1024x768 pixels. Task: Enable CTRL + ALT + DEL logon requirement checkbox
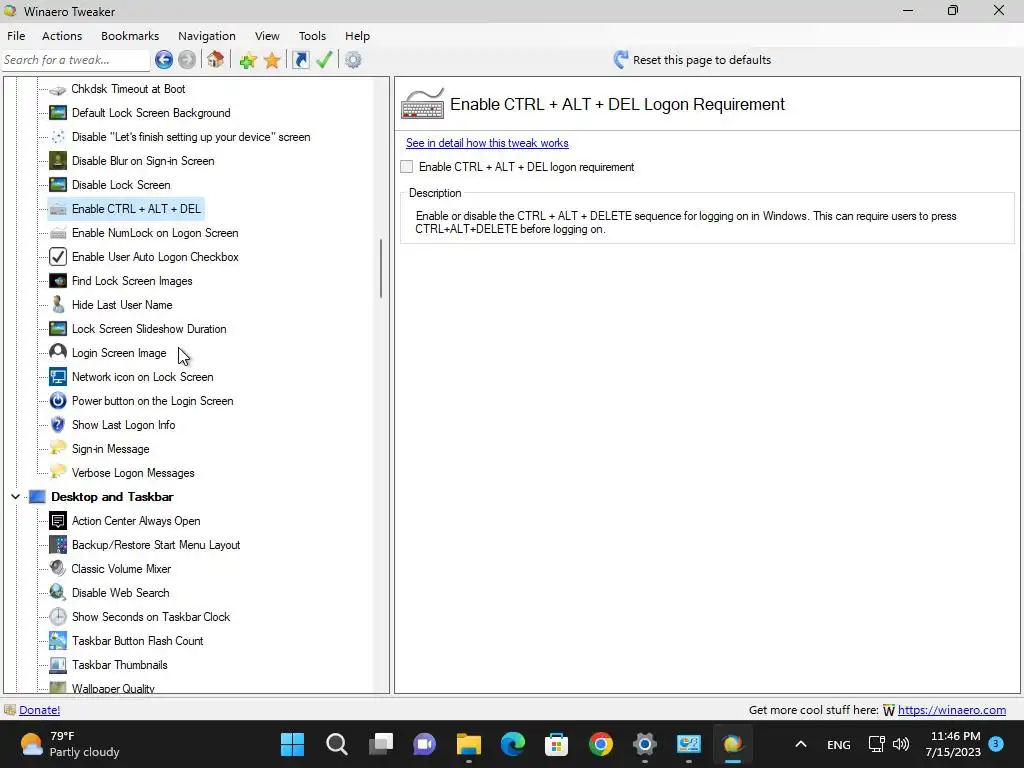(407, 167)
